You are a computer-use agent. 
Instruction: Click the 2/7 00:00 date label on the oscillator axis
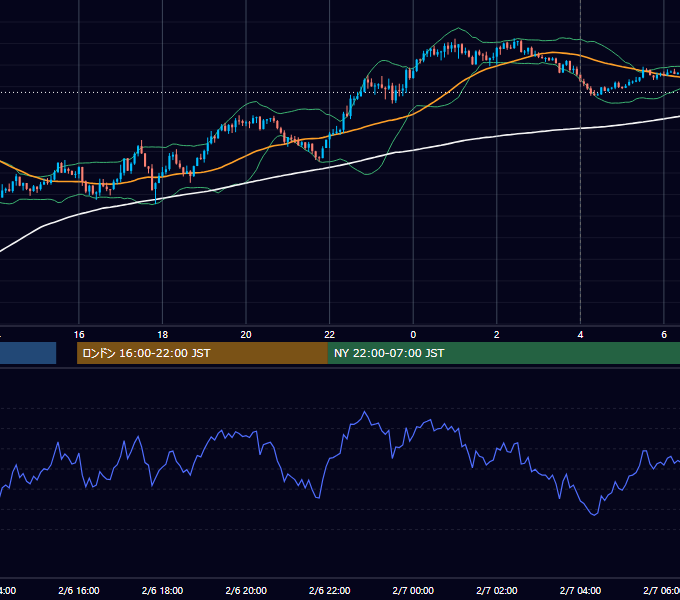(x=413, y=590)
